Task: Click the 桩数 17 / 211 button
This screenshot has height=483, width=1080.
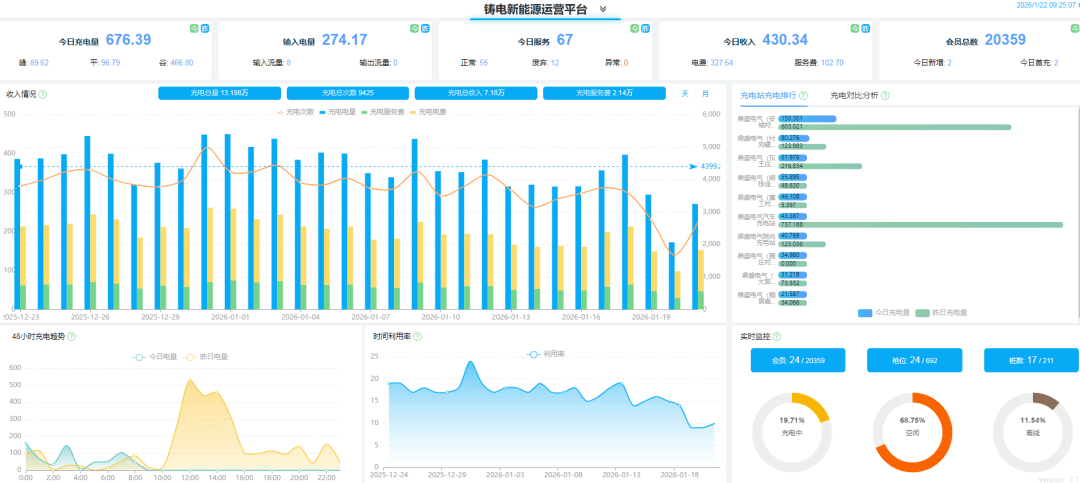Action: point(1031,360)
